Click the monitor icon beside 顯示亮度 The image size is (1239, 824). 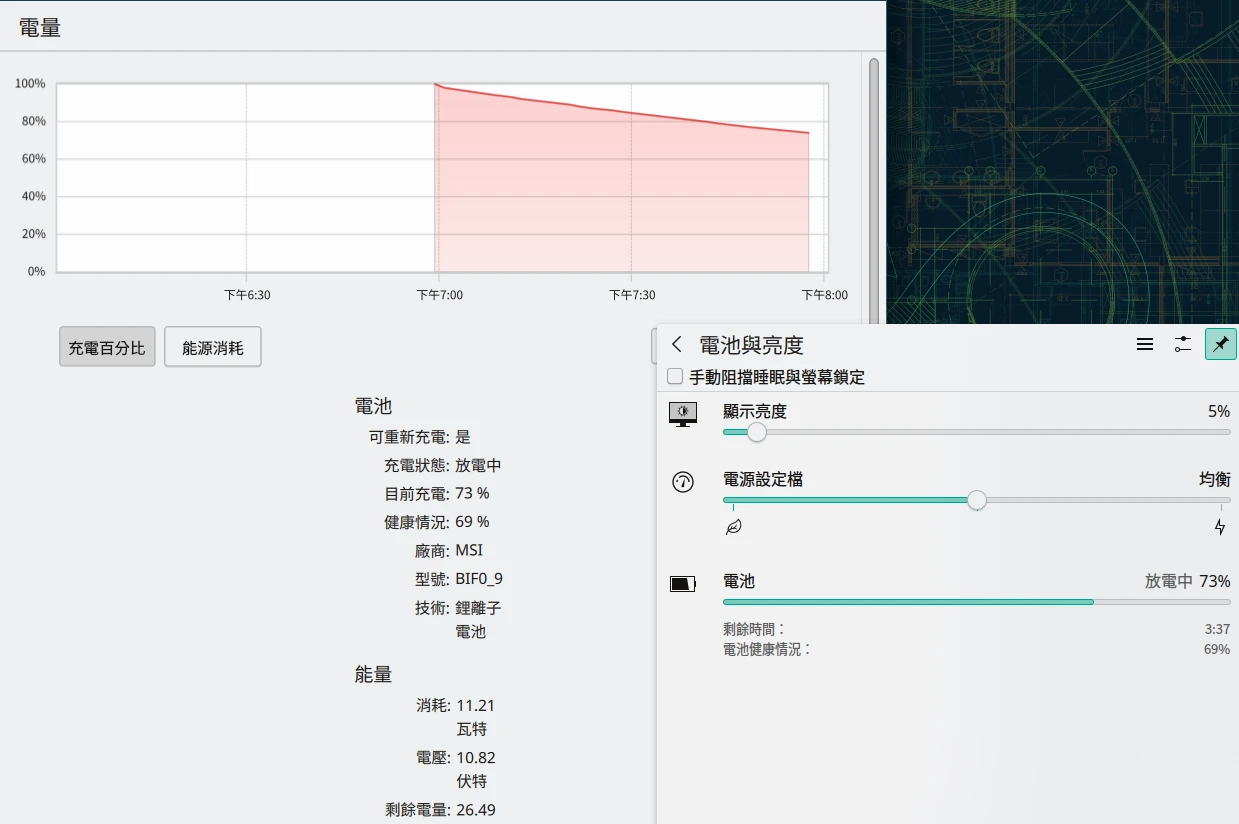683,414
